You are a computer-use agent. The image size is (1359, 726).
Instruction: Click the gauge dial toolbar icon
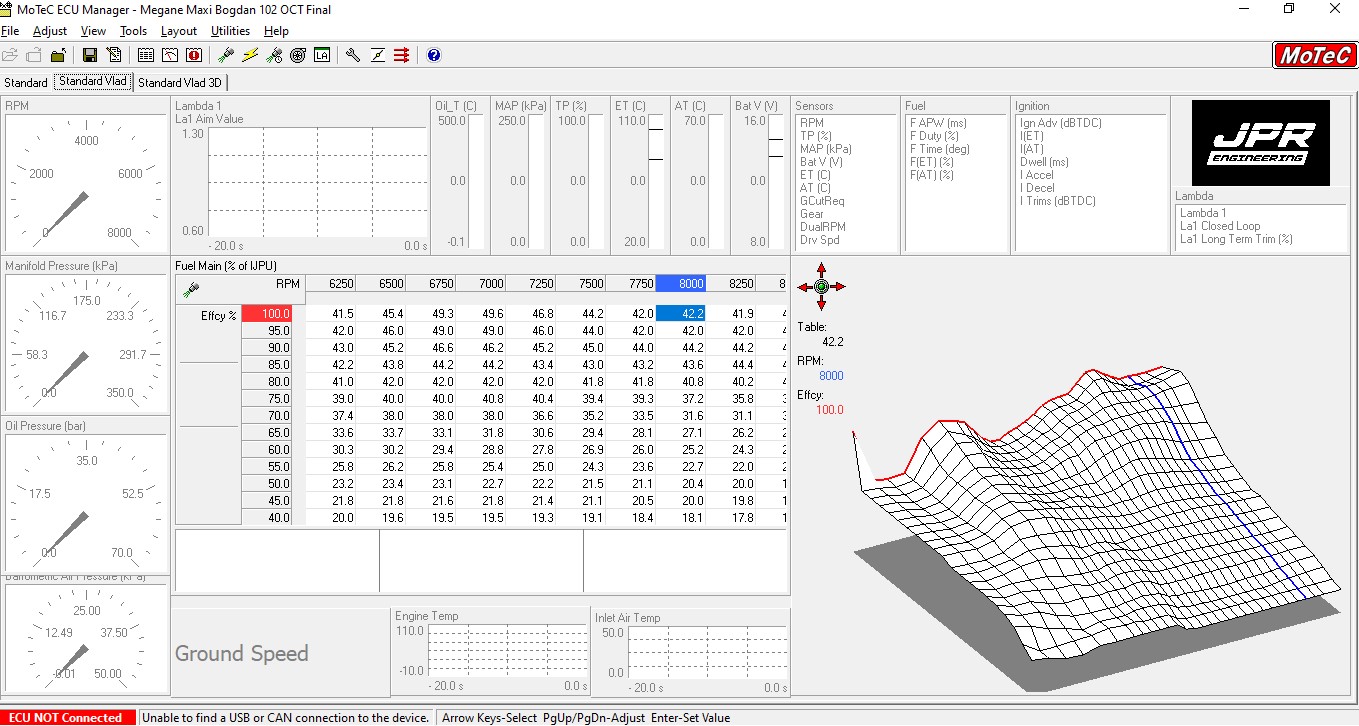click(170, 55)
